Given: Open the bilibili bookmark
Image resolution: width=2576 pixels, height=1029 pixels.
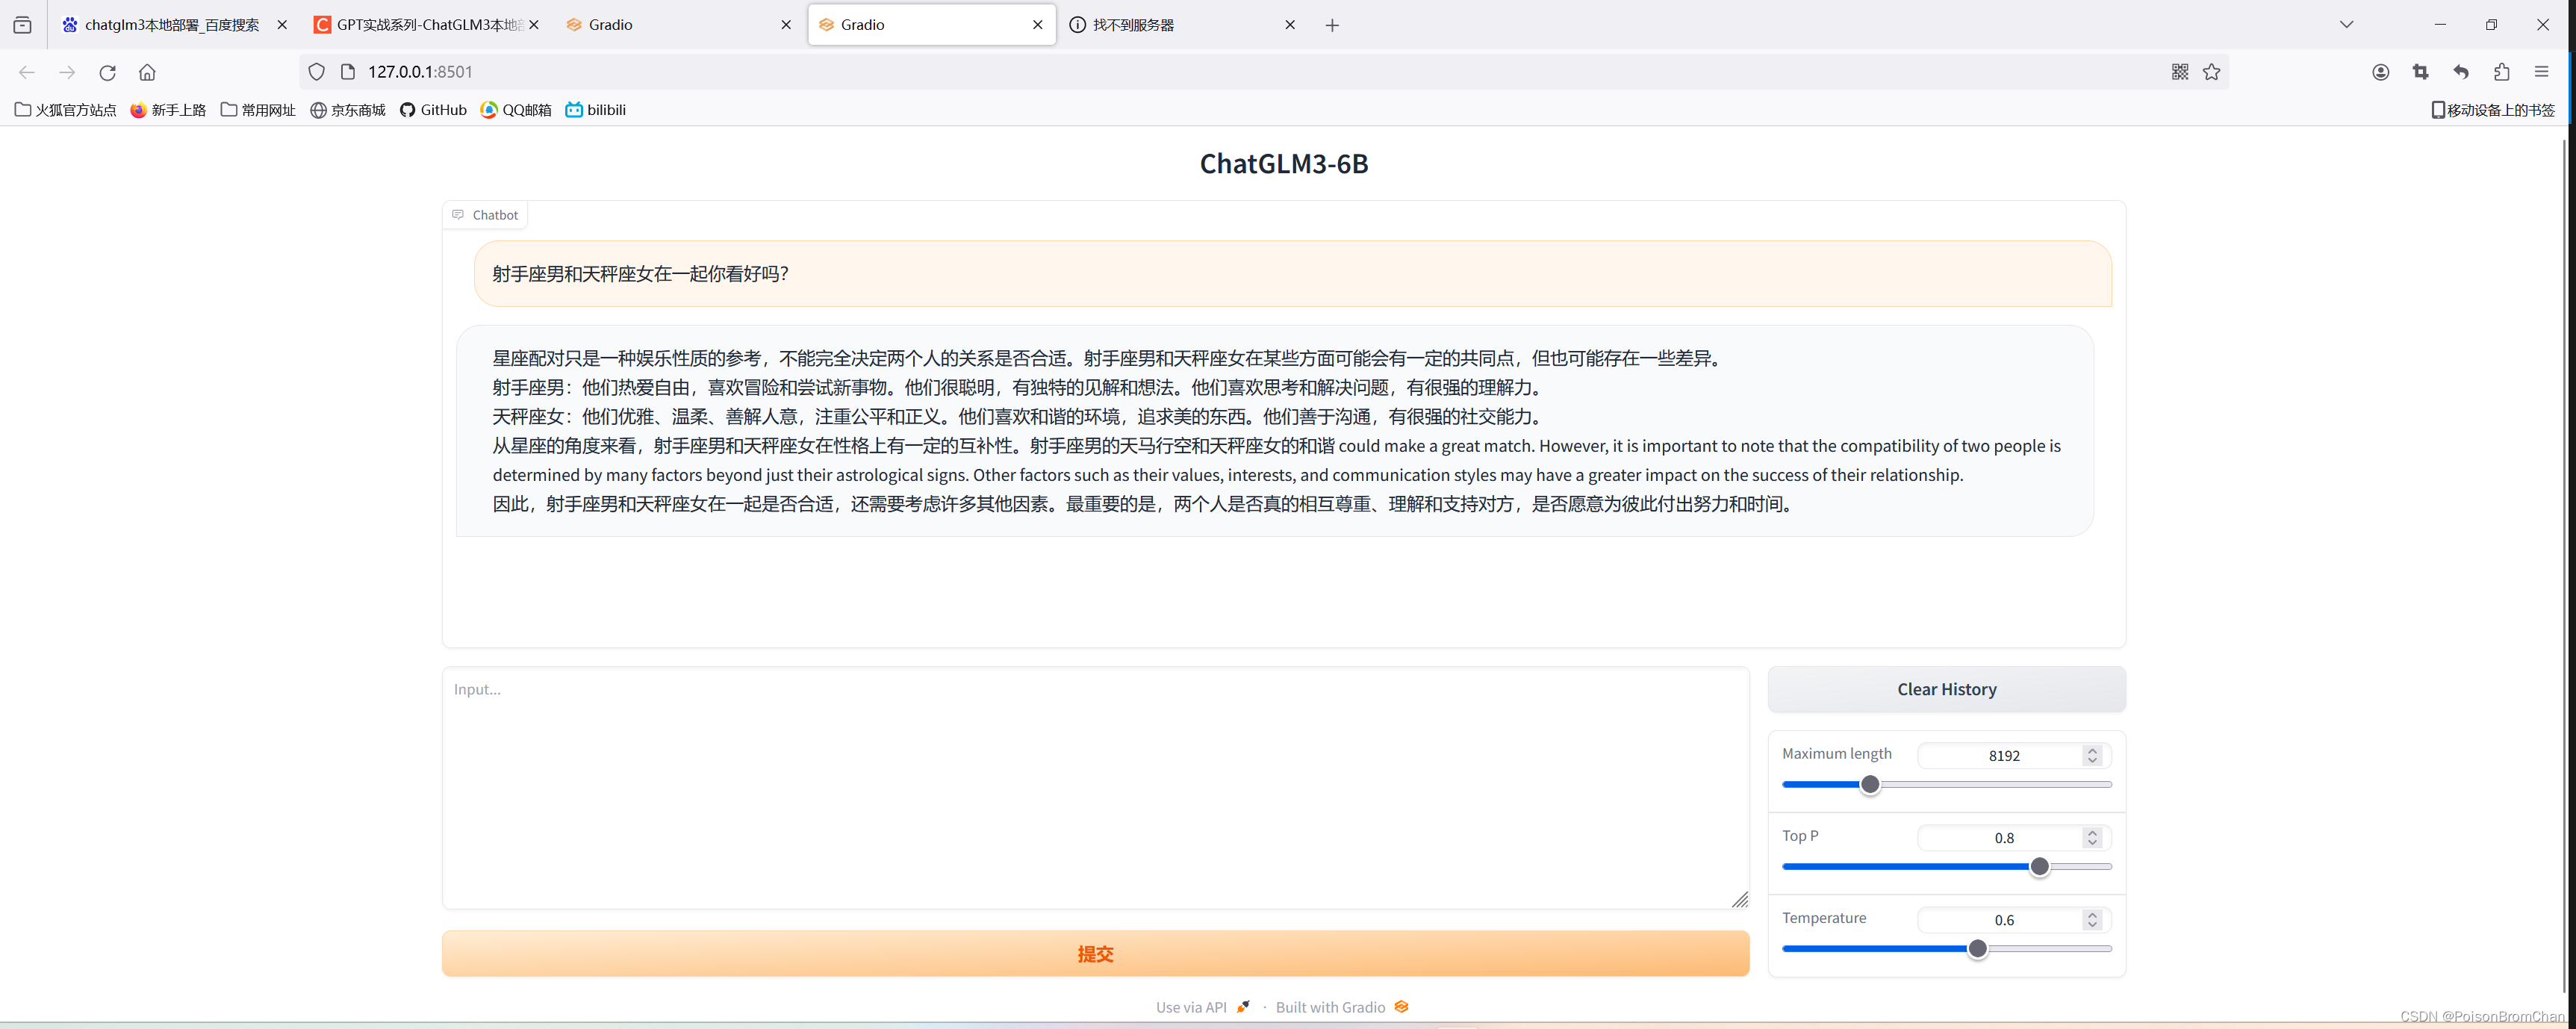Looking at the screenshot, I should click(x=596, y=110).
